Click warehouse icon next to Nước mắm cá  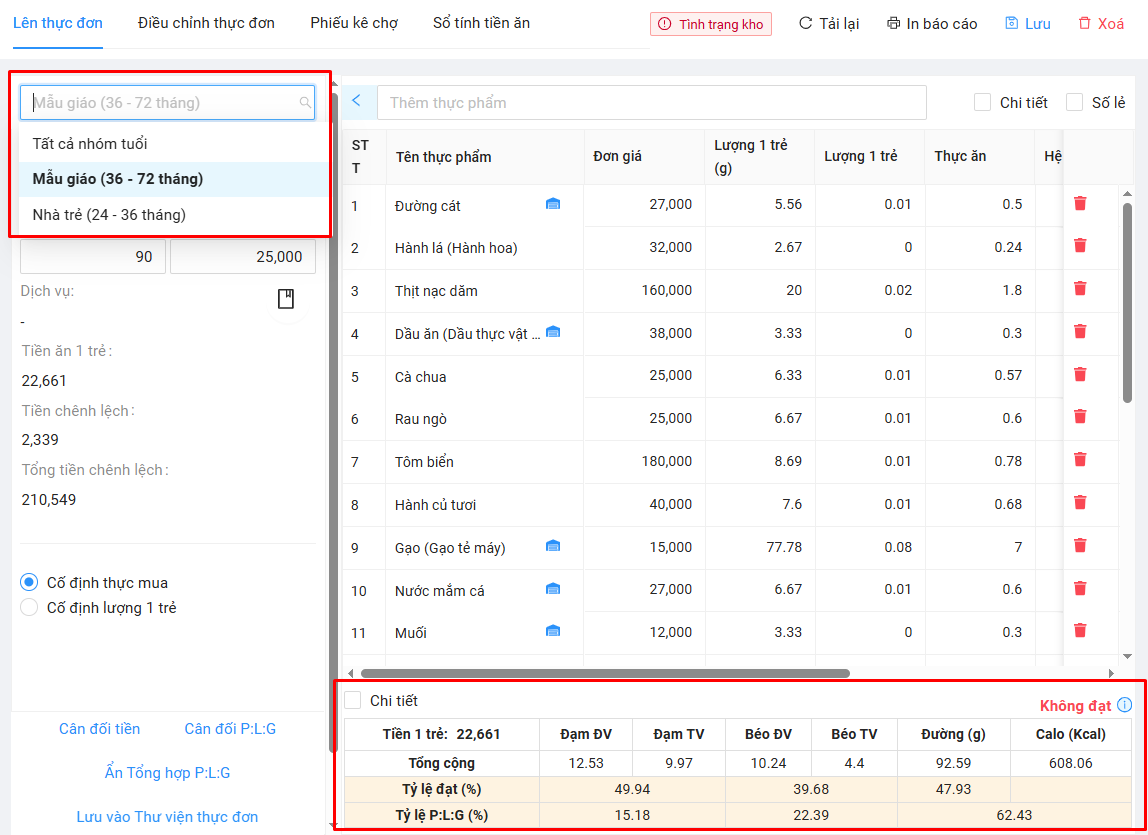[x=553, y=589]
